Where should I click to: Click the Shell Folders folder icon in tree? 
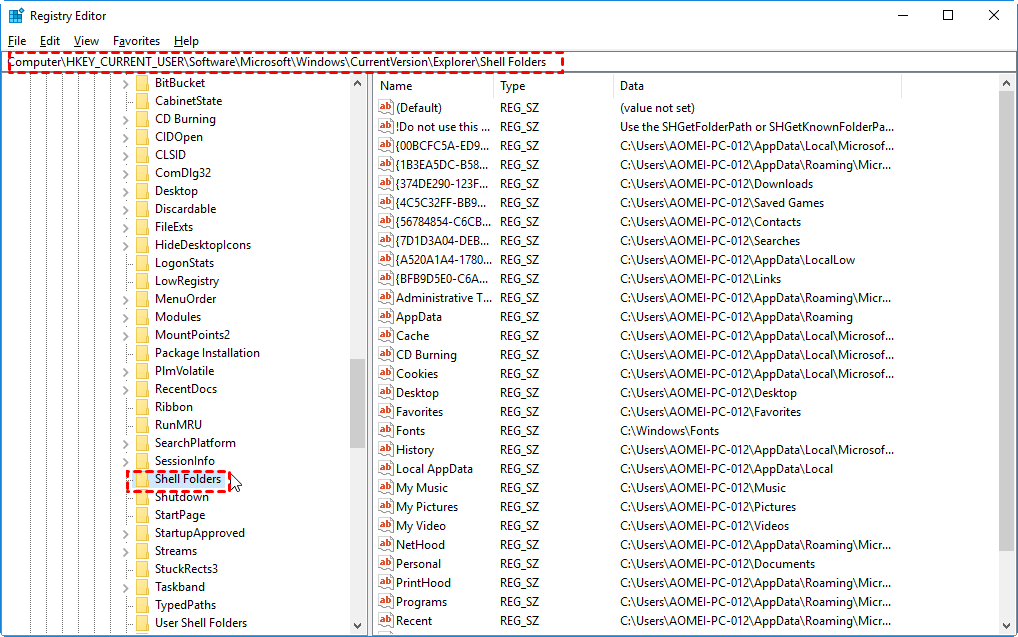pyautogui.click(x=143, y=479)
